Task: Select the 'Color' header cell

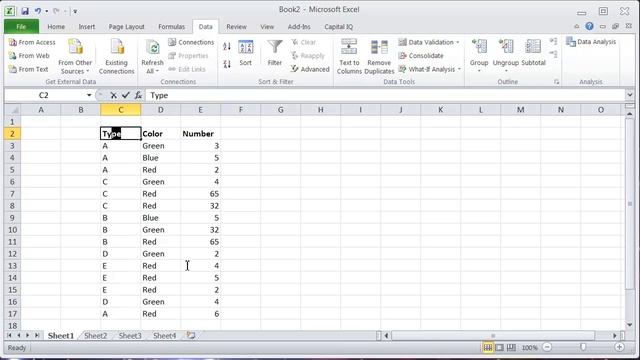Action: [161, 134]
